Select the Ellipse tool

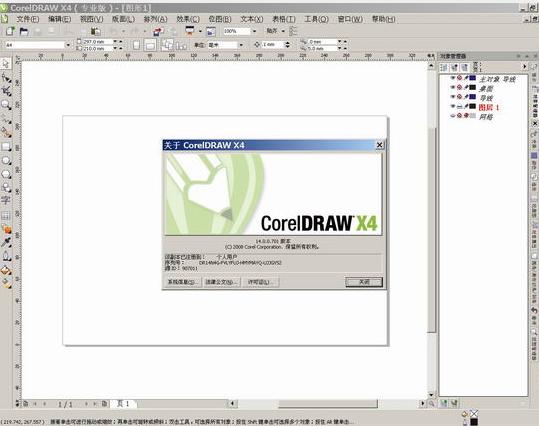(x=6, y=161)
